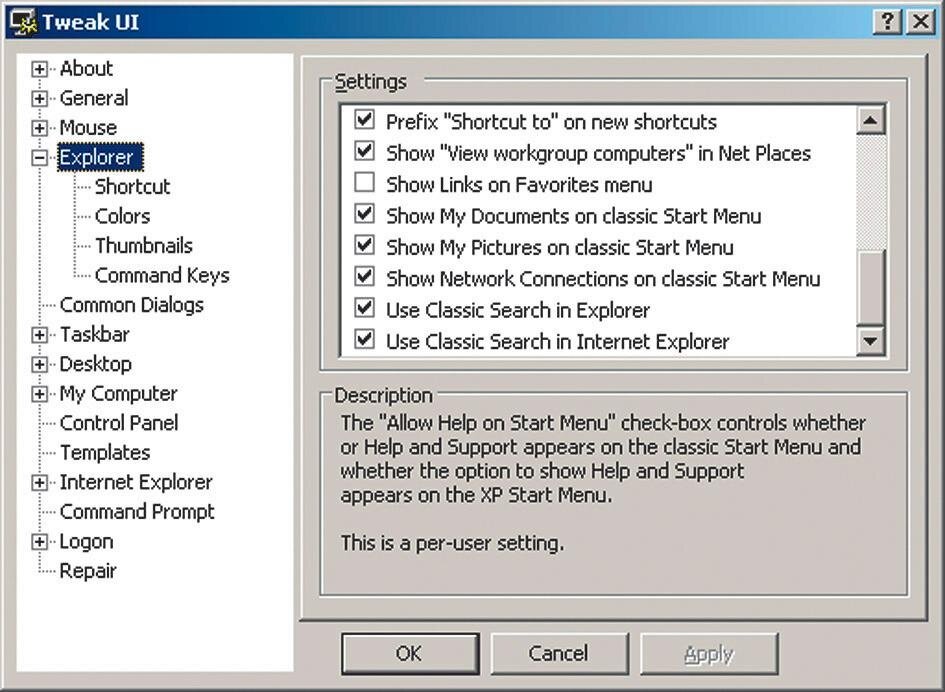Open the Control Panel tree item

[118, 423]
